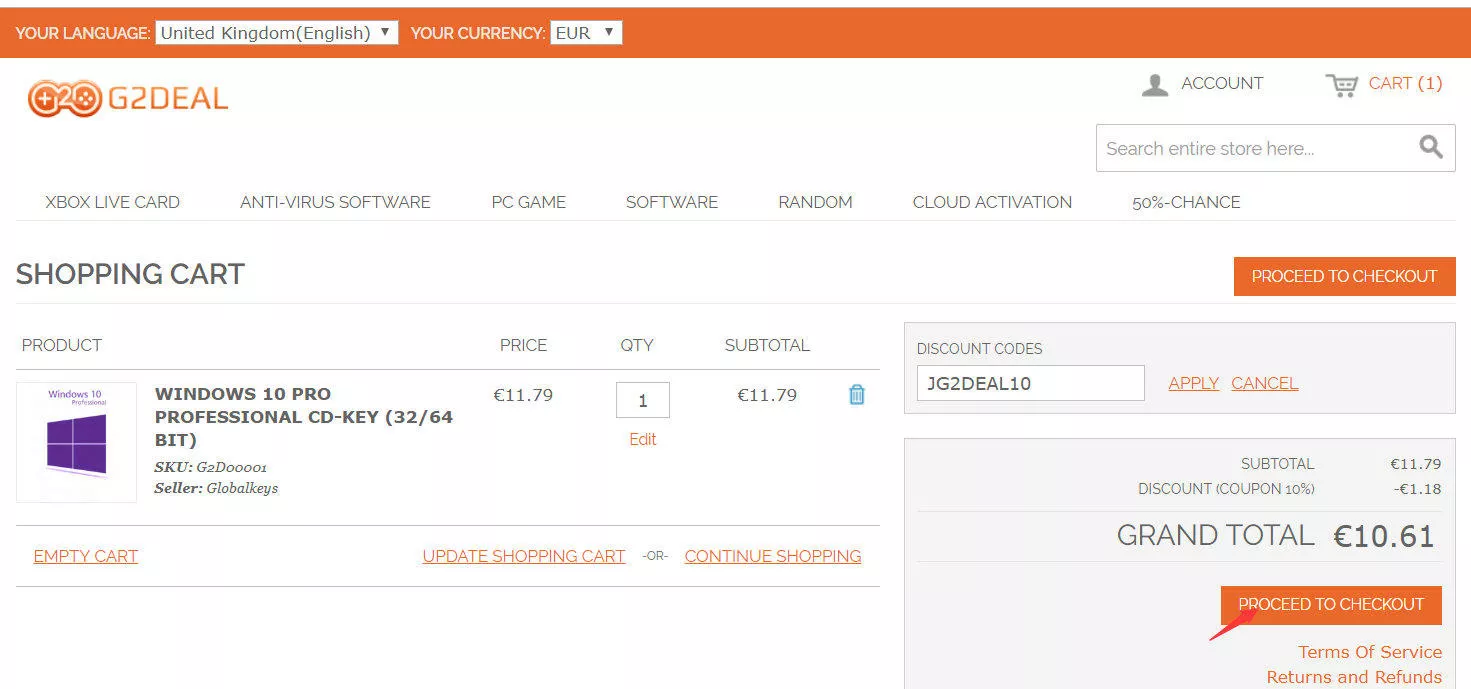Screen dimensions: 1471x689
Task: Click UPDATE SHOPPING CART link
Action: tap(524, 556)
